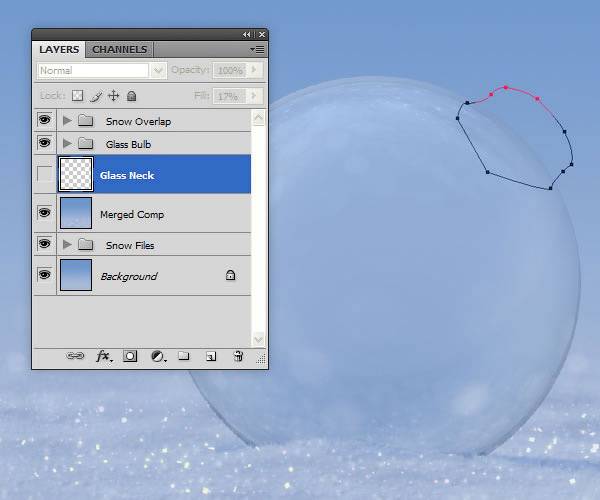Add a layer mask
Image resolution: width=600 pixels, height=500 pixels.
(130, 356)
